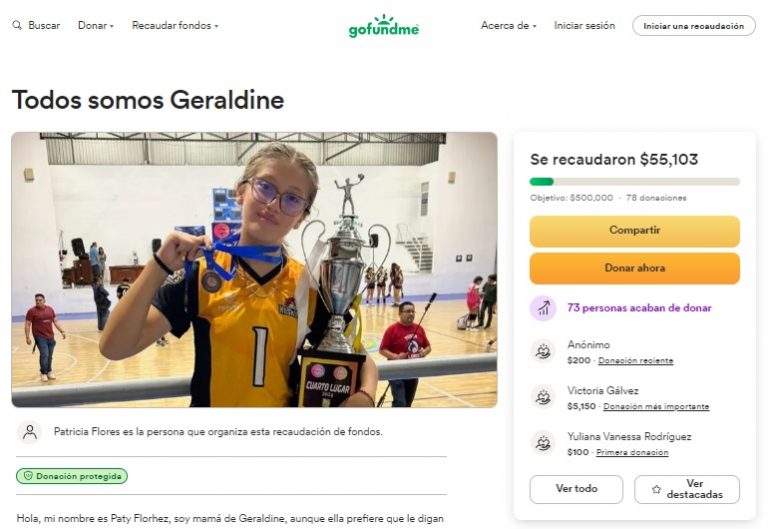Open the Acerca de dropdown
768x529 pixels.
[508, 25]
